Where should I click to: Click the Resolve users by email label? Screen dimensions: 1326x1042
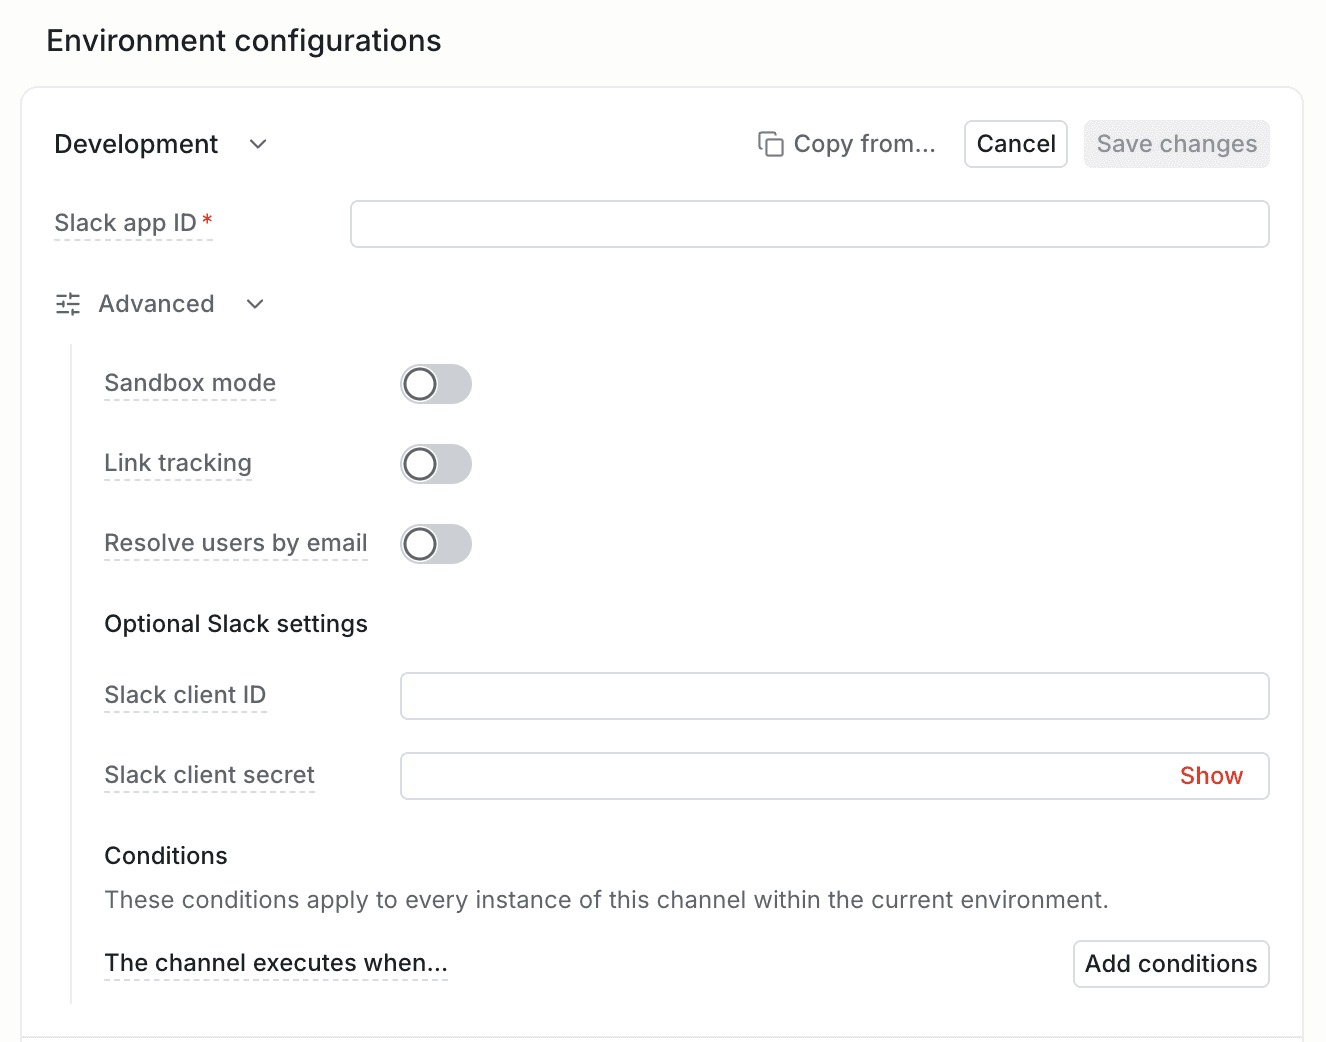click(x=236, y=543)
